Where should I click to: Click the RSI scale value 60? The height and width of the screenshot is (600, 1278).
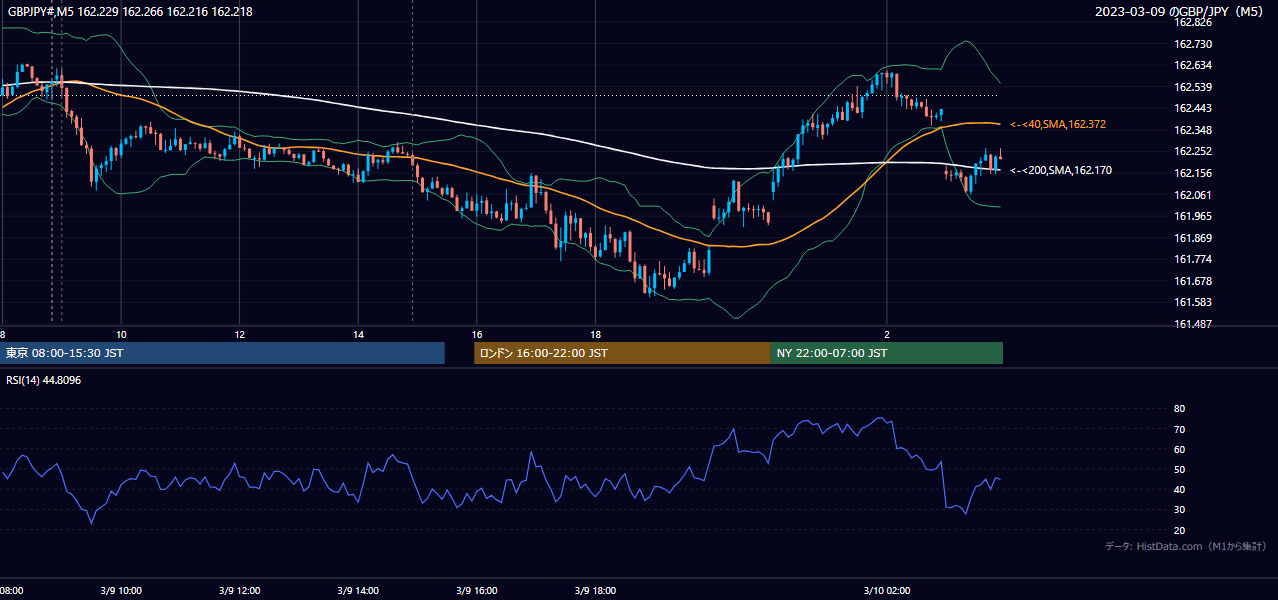point(1179,450)
